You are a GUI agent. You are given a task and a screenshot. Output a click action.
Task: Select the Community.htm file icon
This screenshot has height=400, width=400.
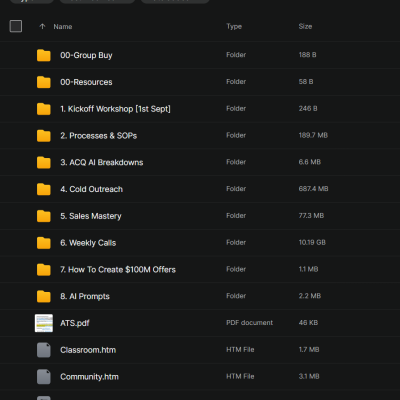pyautogui.click(x=44, y=377)
